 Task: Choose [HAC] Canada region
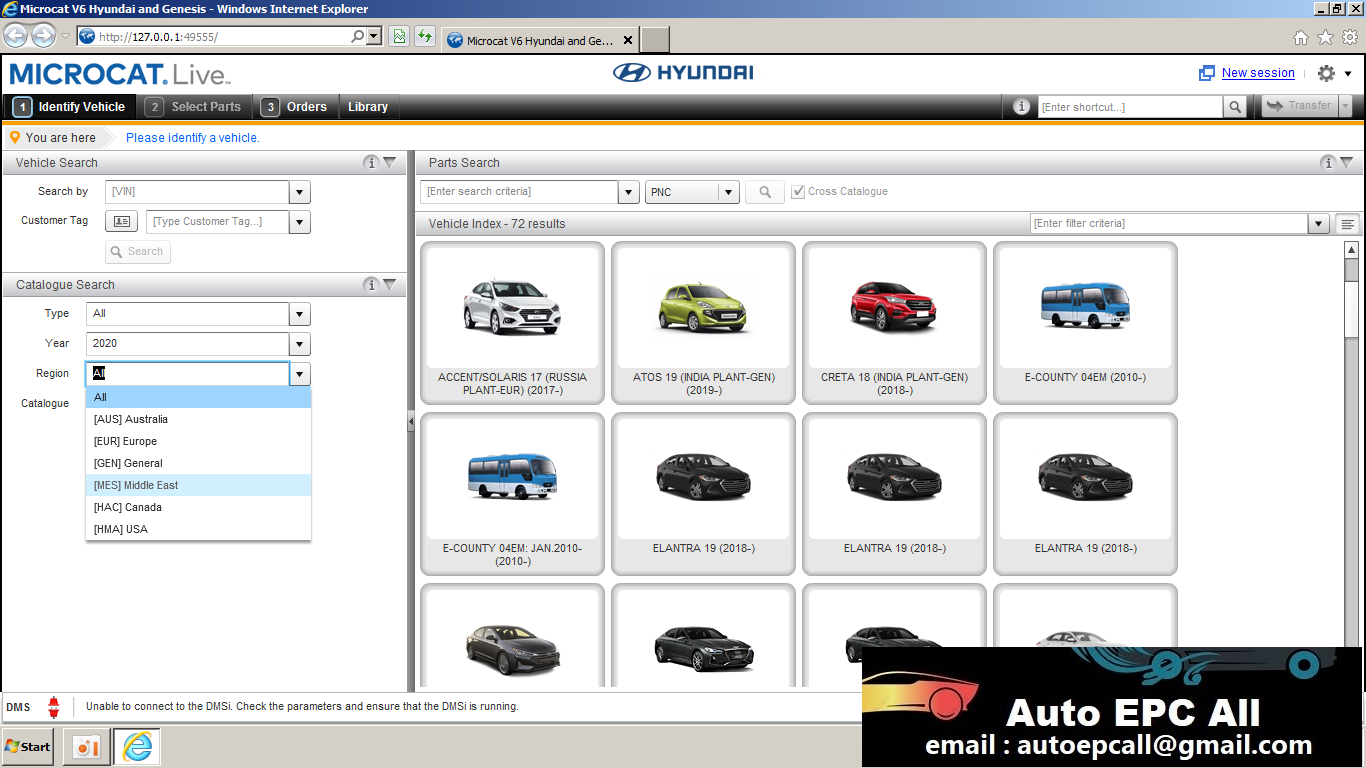coord(199,508)
